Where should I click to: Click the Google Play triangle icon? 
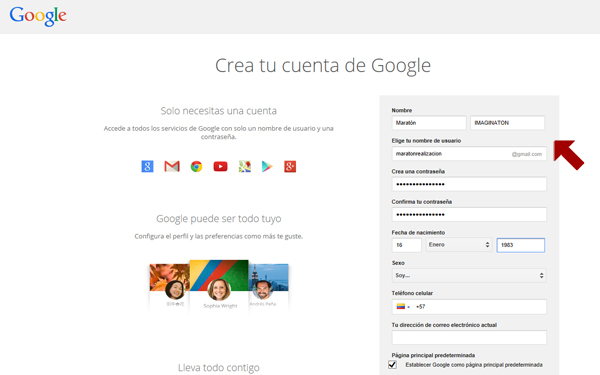point(267,166)
